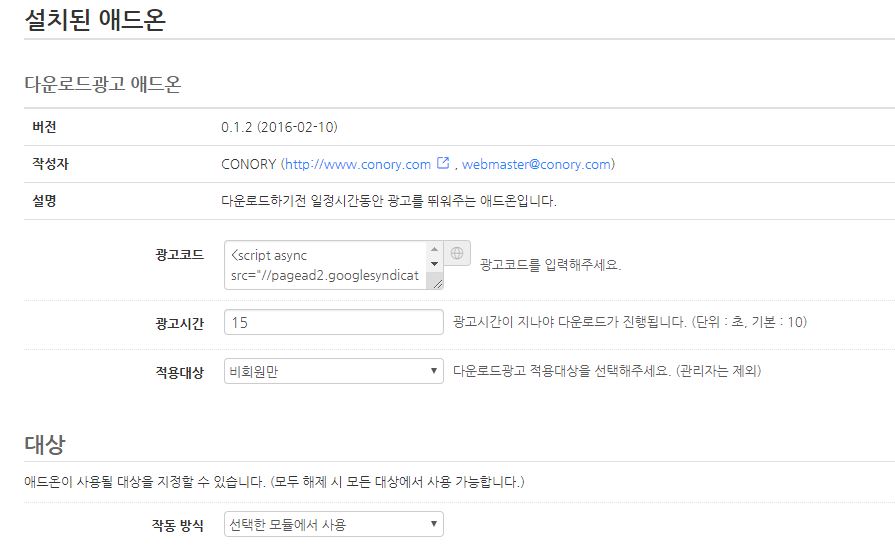
Task: Focus the 광고시간 field containing 15
Action: click(334, 322)
